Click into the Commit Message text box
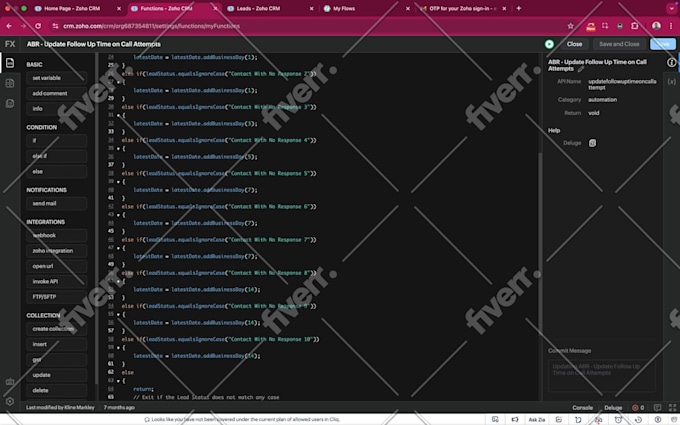680x425 pixels. [x=602, y=376]
